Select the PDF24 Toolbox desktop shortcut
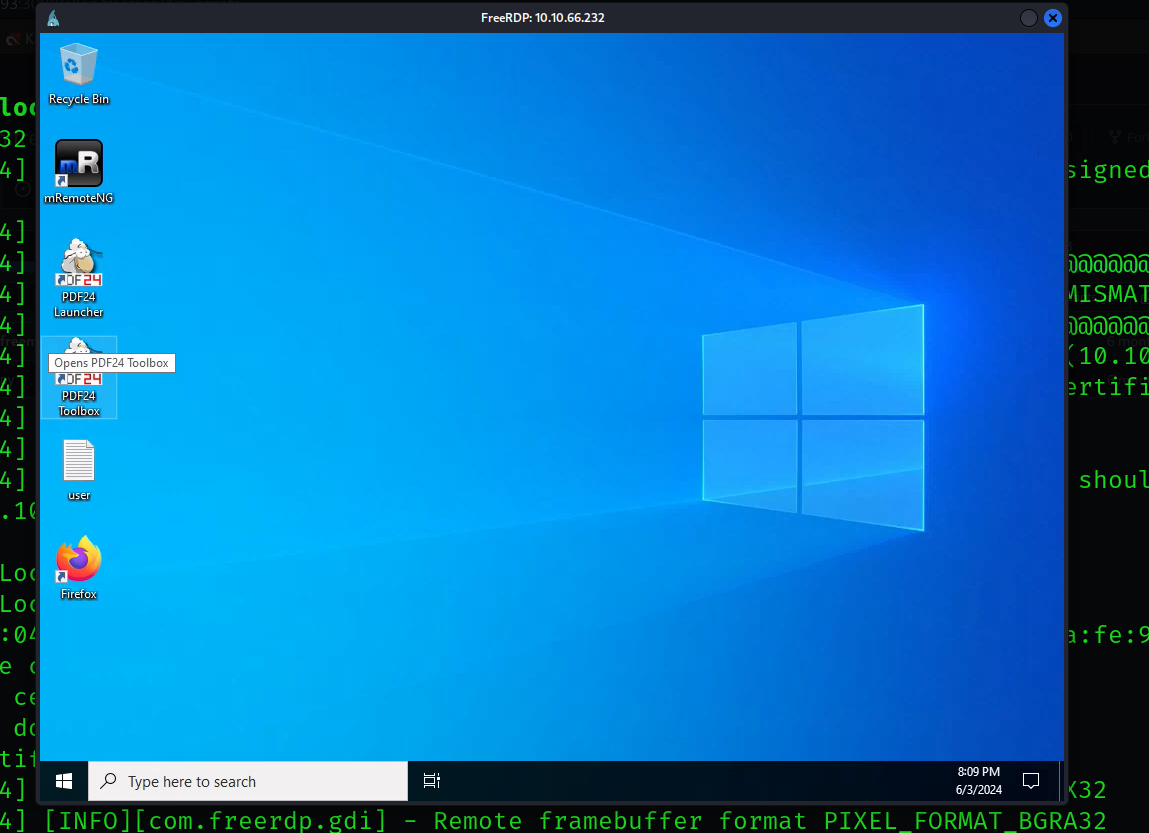This screenshot has width=1149, height=833. (x=78, y=378)
